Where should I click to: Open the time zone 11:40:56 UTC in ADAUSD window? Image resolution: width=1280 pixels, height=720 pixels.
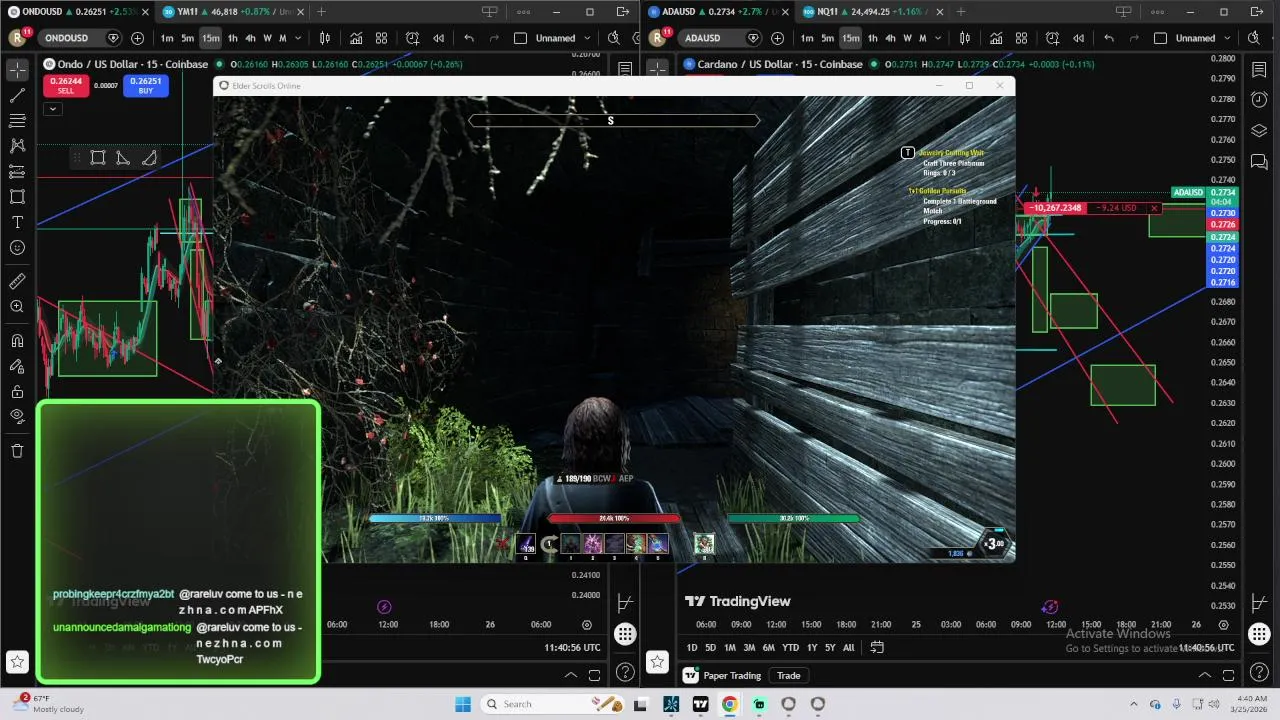click(x=1206, y=648)
